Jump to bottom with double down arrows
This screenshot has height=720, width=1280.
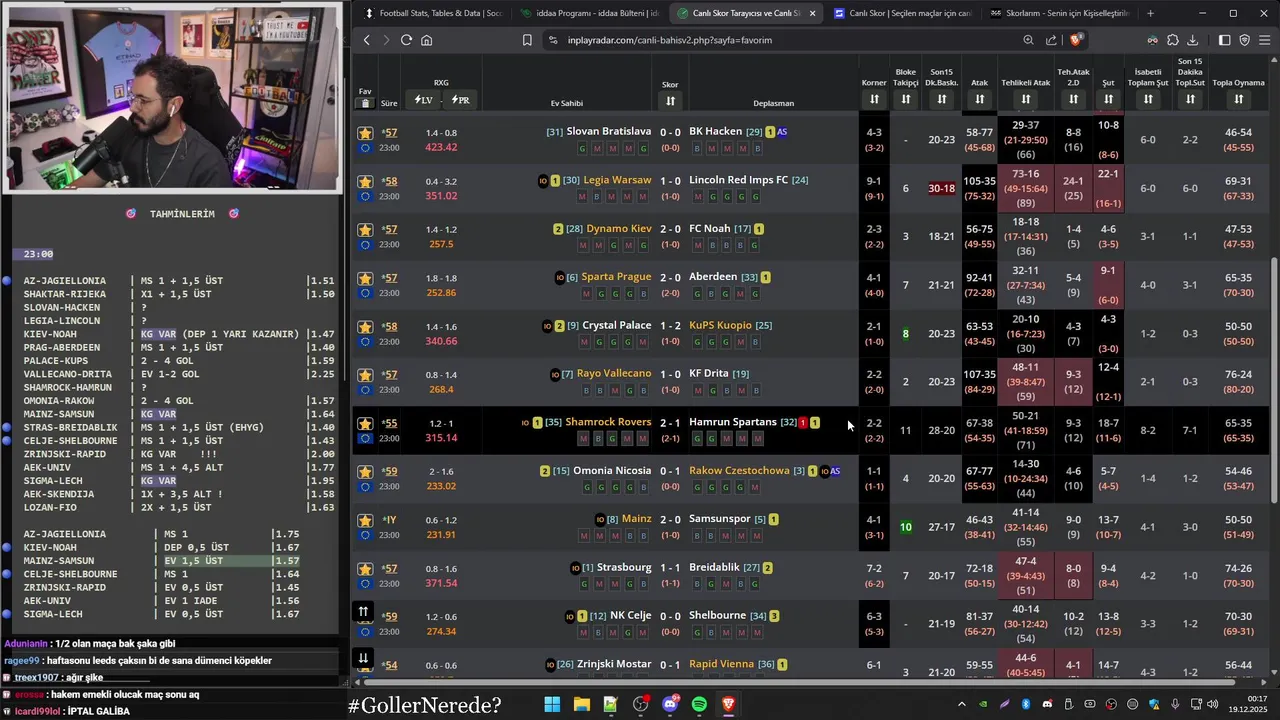[363, 659]
